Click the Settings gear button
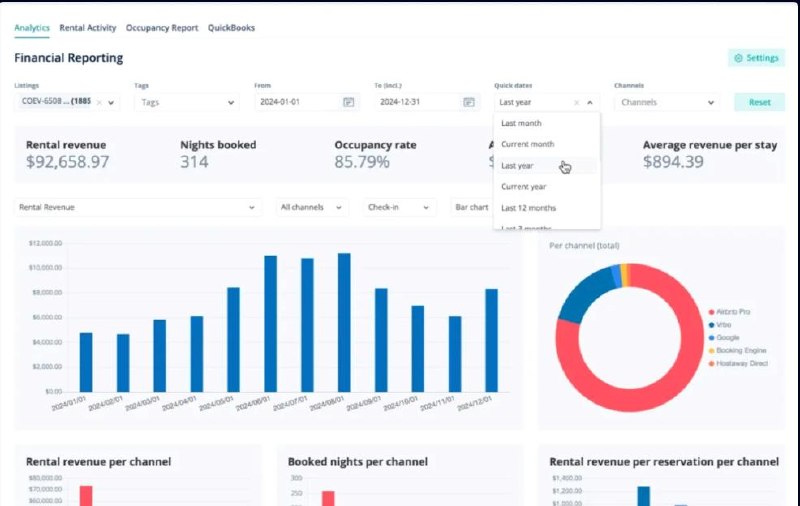Image resolution: width=800 pixels, height=506 pixels. [756, 58]
